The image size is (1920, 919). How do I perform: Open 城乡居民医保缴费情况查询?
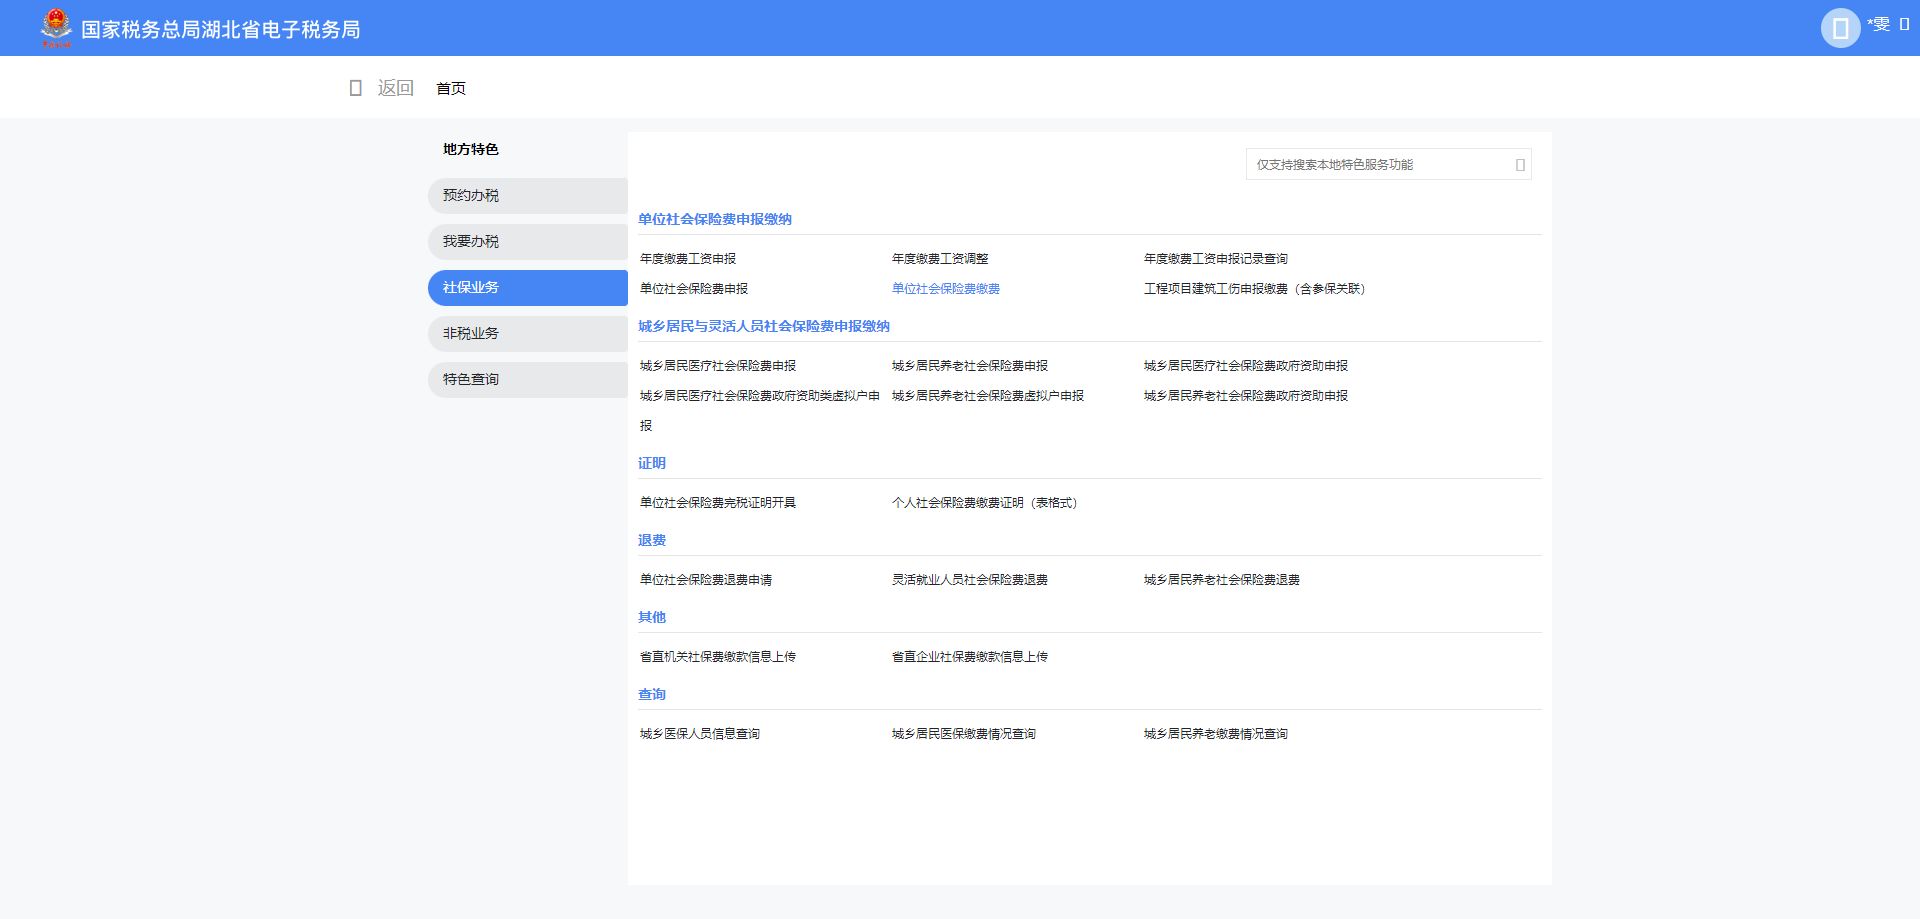[964, 734]
